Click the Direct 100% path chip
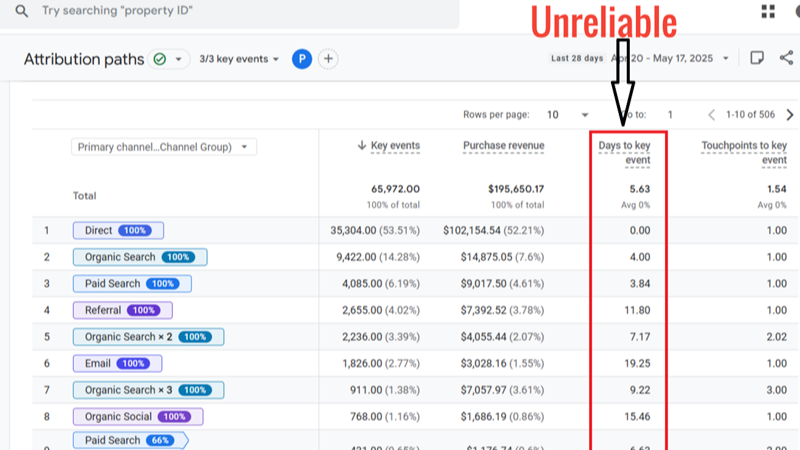The width and height of the screenshot is (800, 450). [118, 231]
